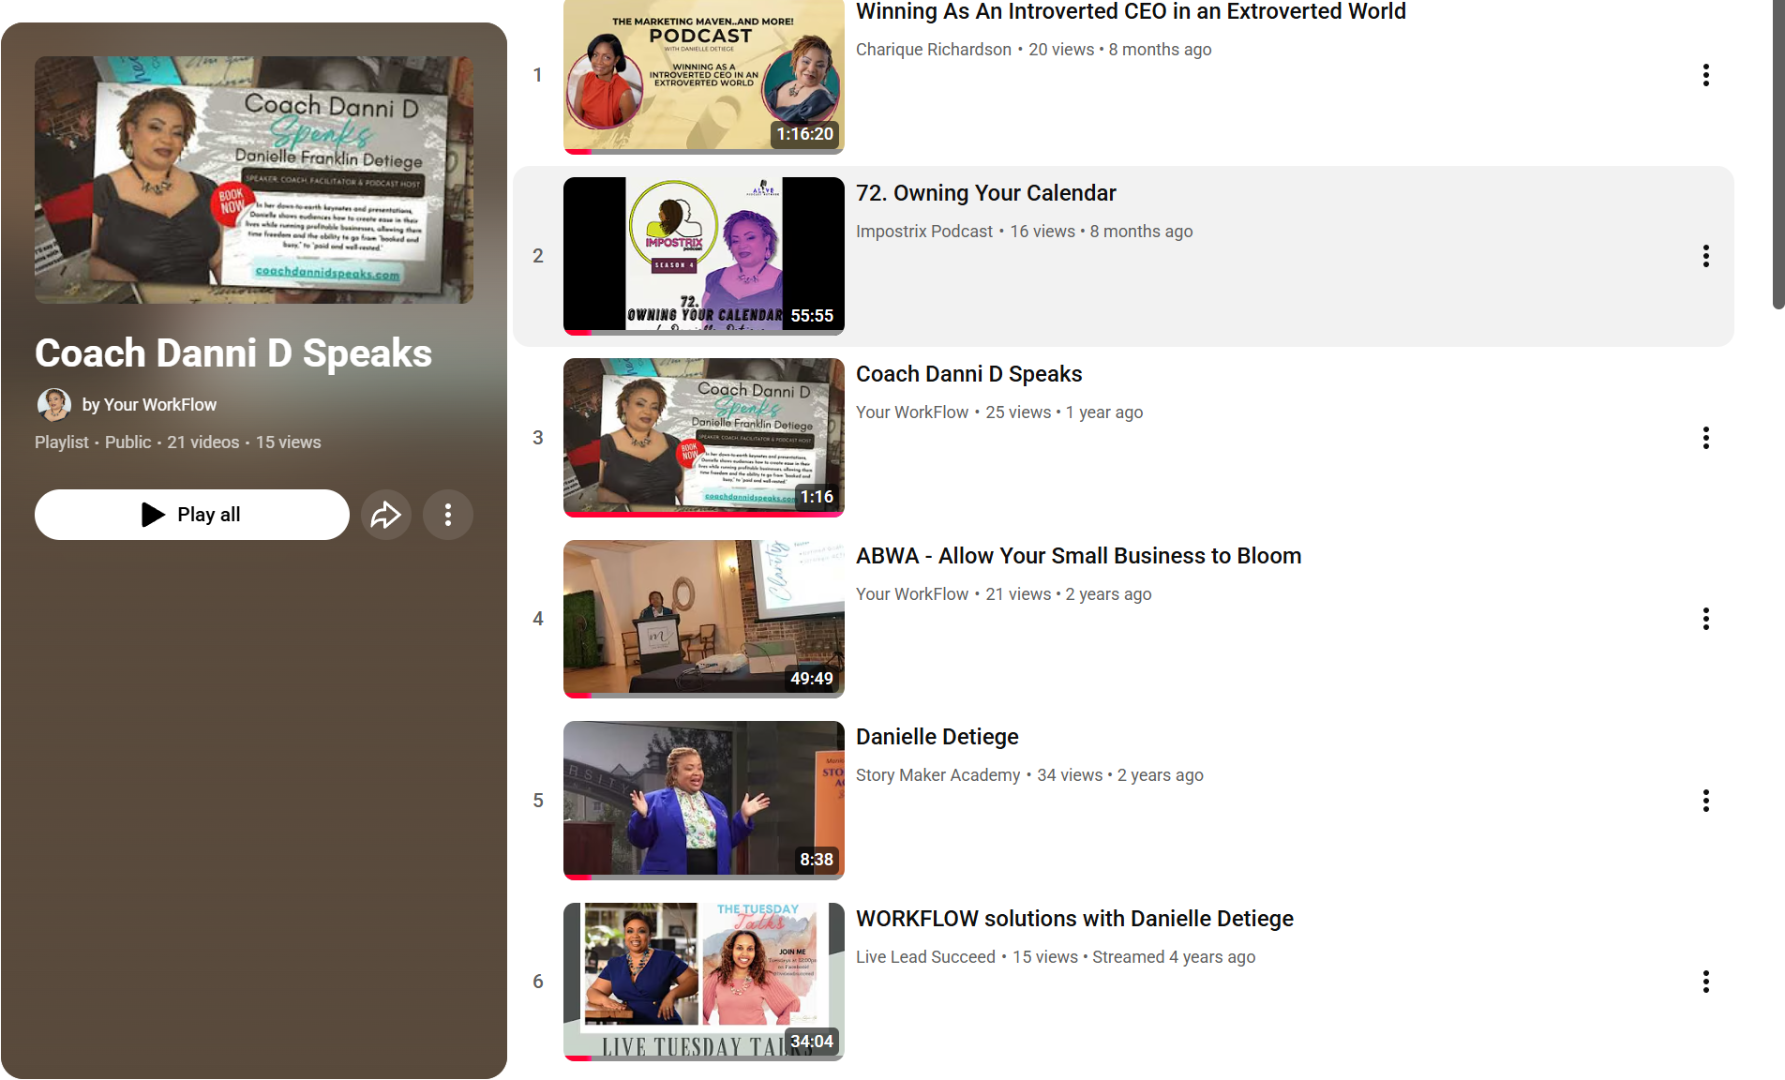Play the 49:49 ABWA presentation thumbnail

coord(704,619)
